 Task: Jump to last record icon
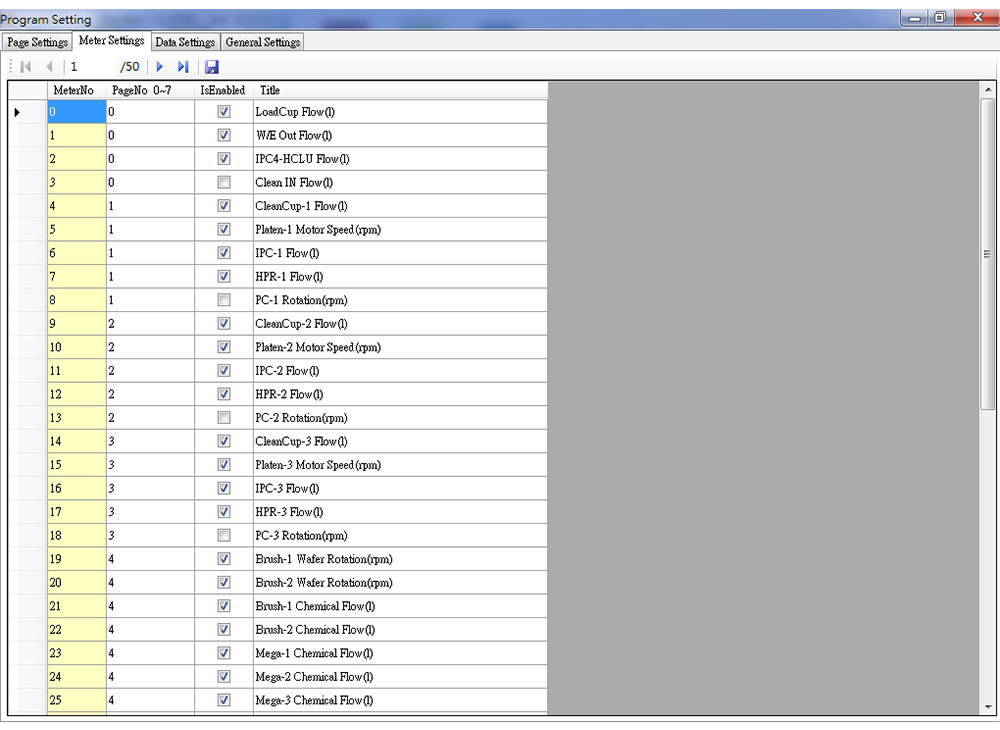(183, 66)
